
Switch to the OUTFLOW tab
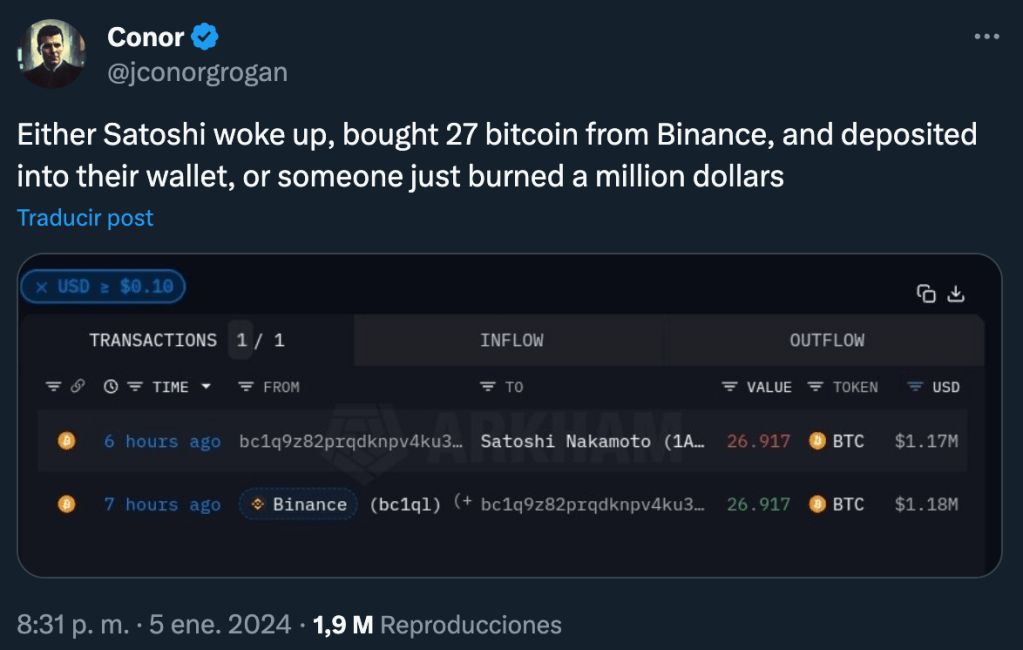827,340
